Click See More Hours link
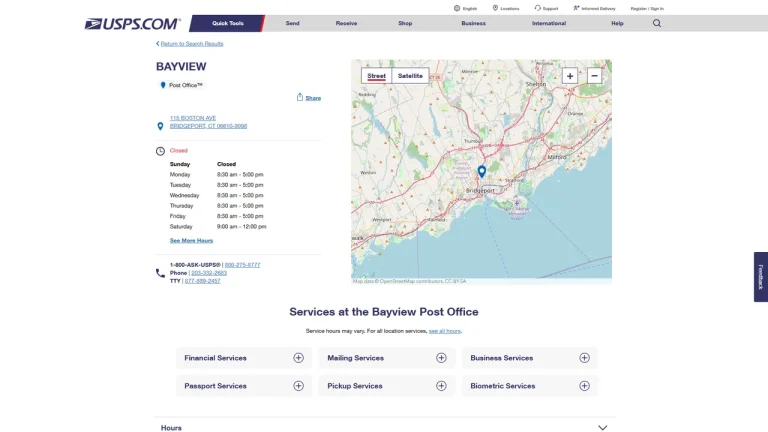 191,240
